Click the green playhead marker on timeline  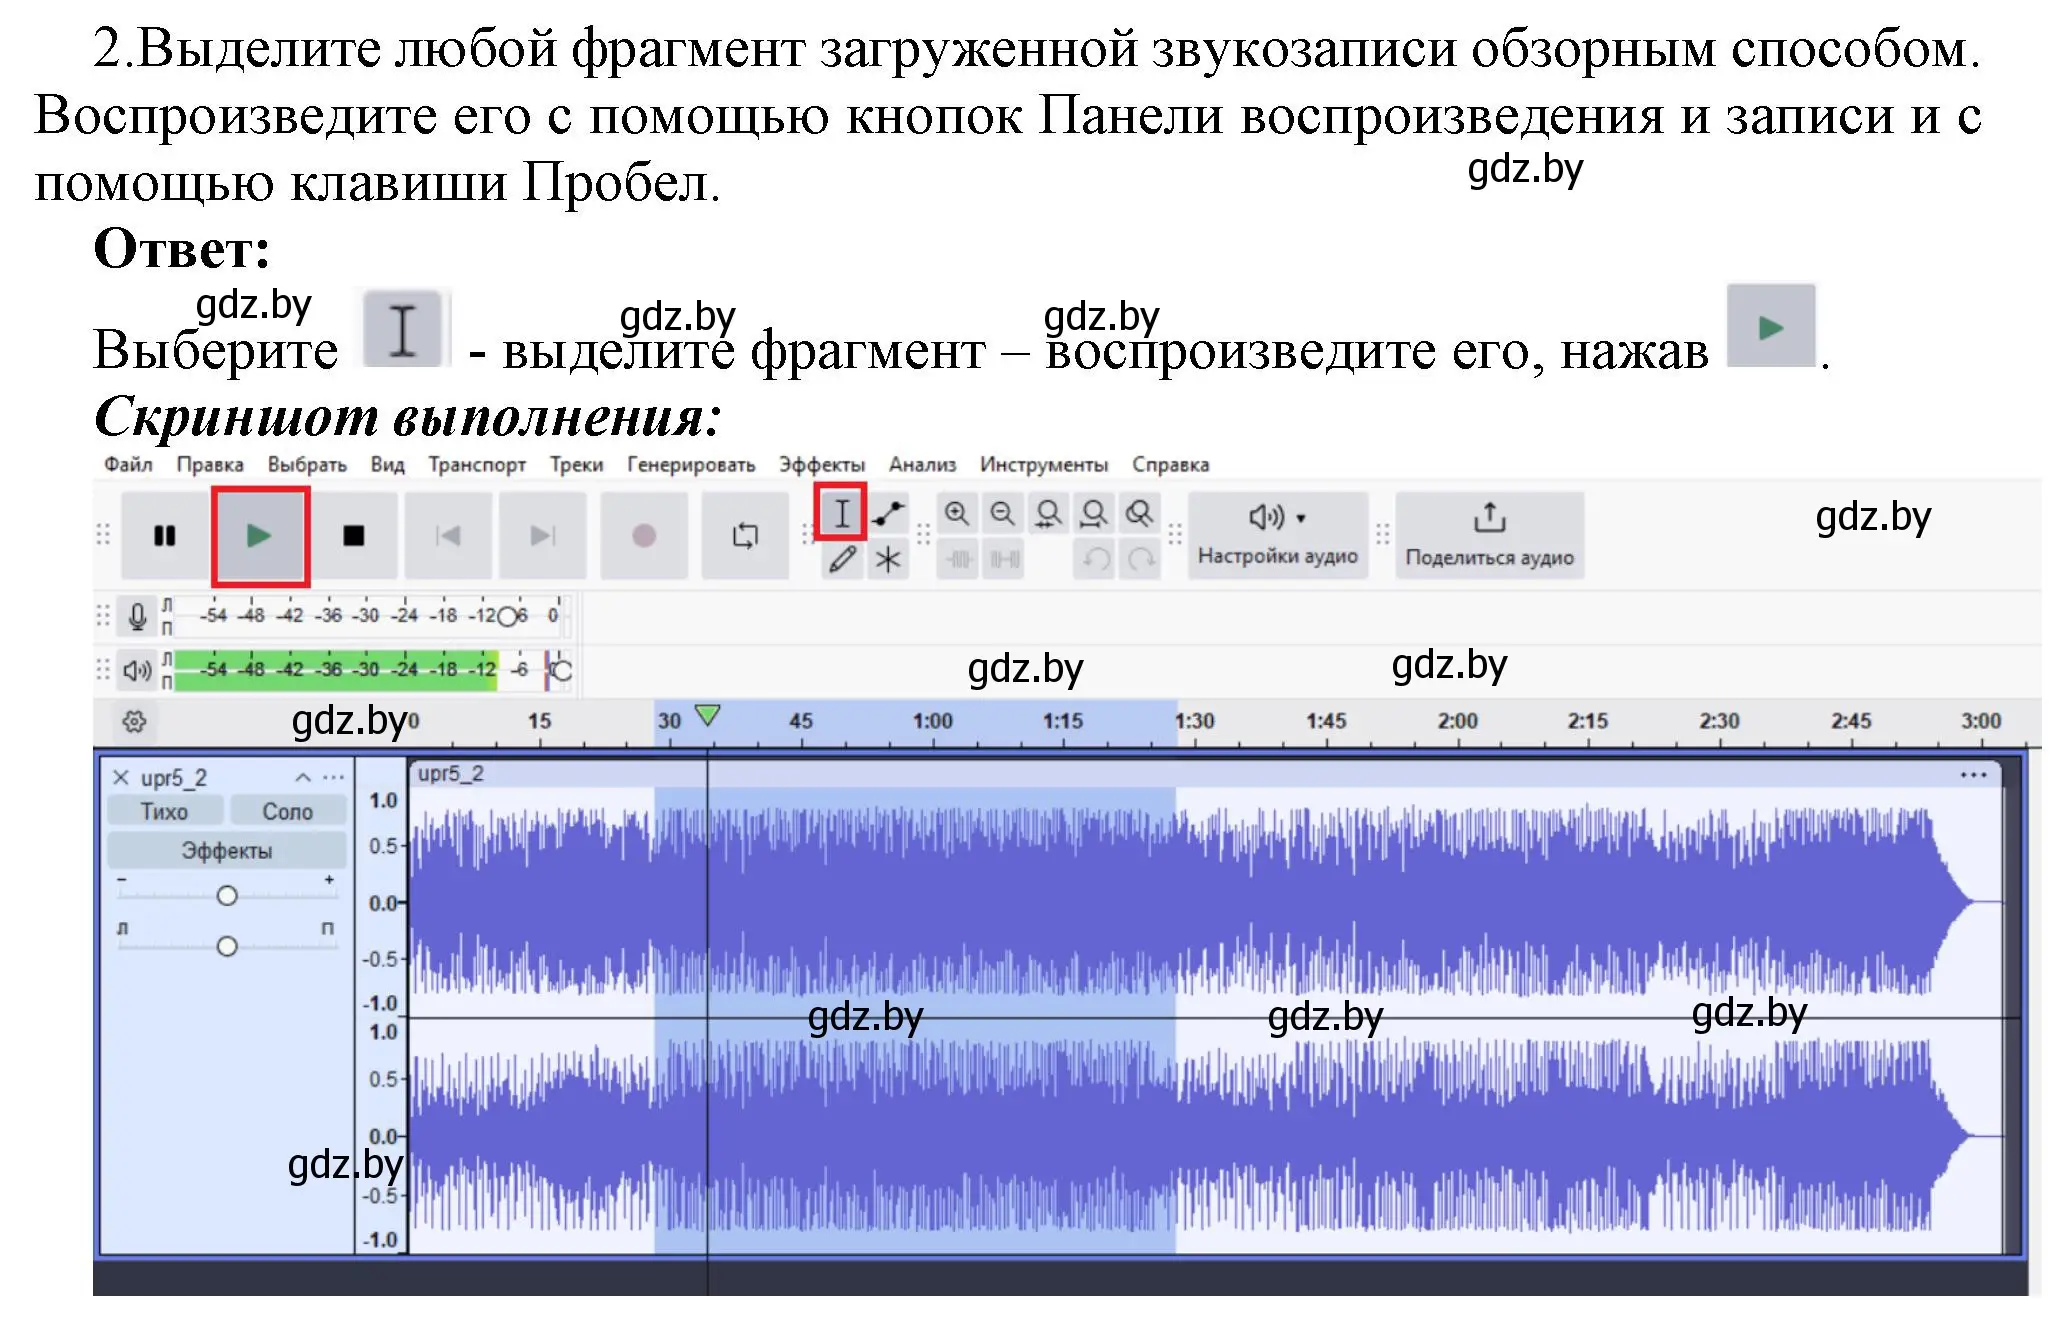point(707,715)
